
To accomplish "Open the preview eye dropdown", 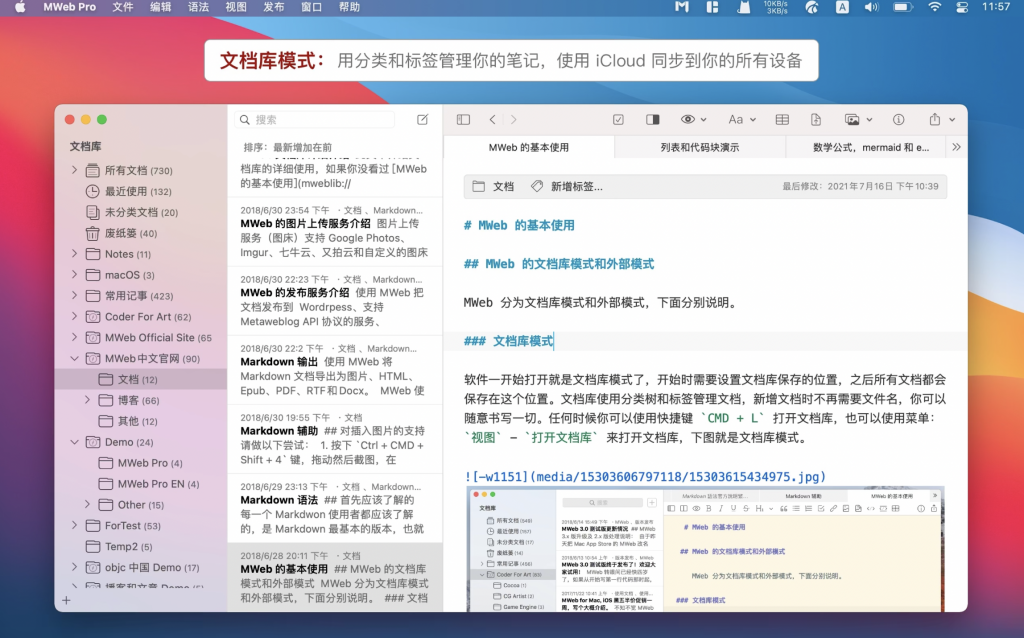I will (x=703, y=119).
